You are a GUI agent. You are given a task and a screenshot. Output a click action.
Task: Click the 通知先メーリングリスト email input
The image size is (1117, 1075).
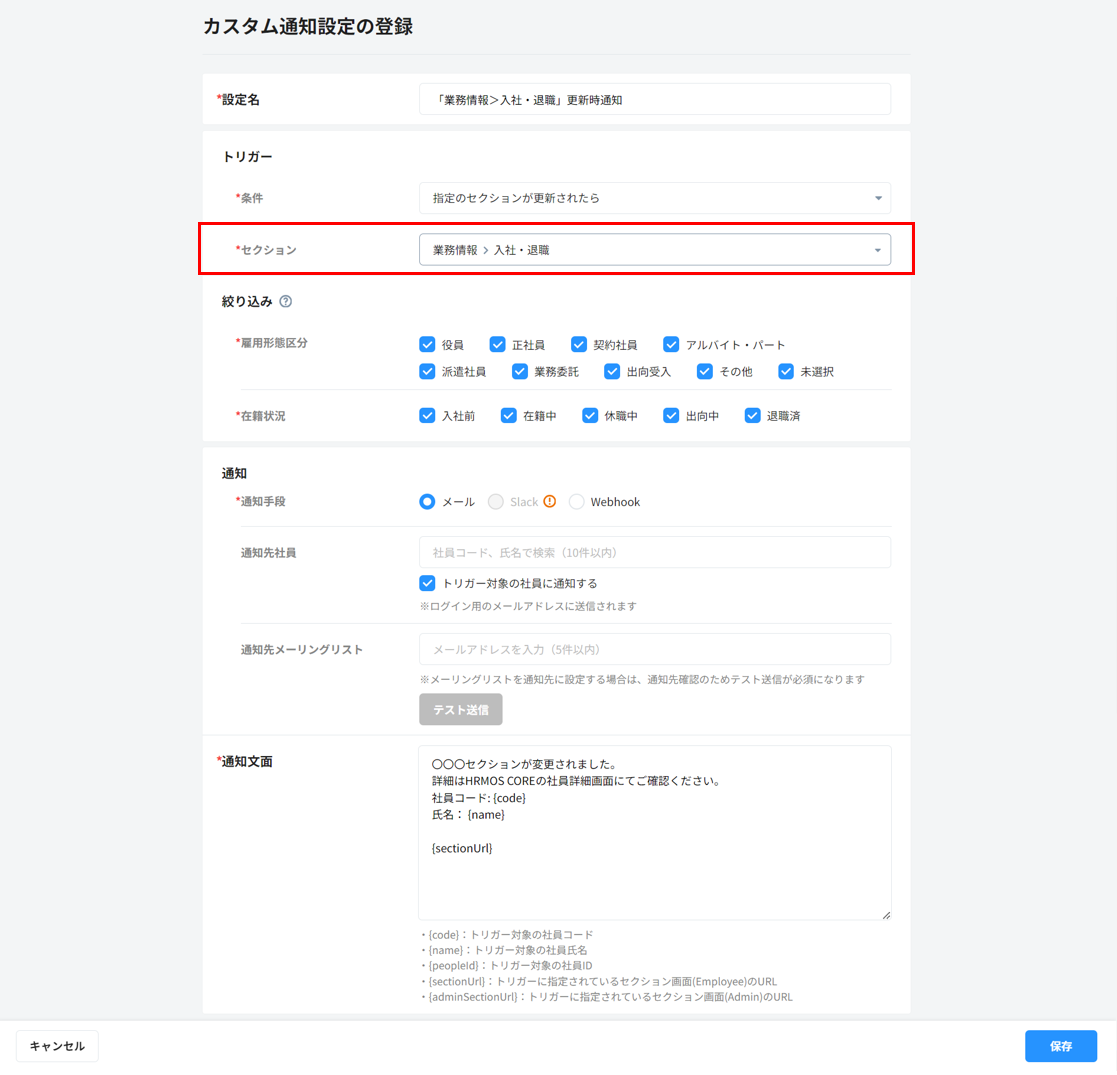(654, 649)
